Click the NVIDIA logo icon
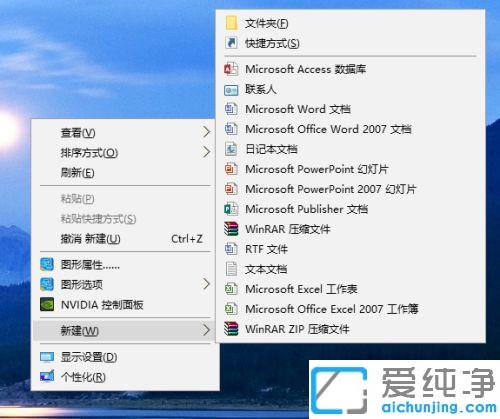This screenshot has height=419, width=500. [x=47, y=304]
